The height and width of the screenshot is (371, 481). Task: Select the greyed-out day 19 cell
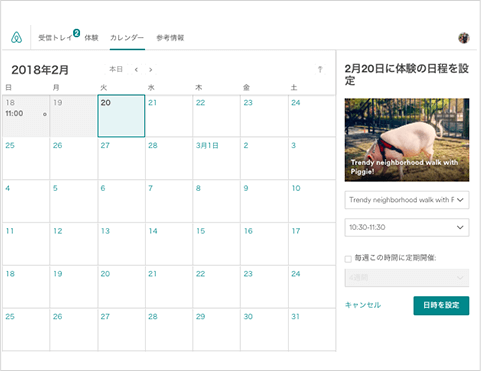click(73, 116)
